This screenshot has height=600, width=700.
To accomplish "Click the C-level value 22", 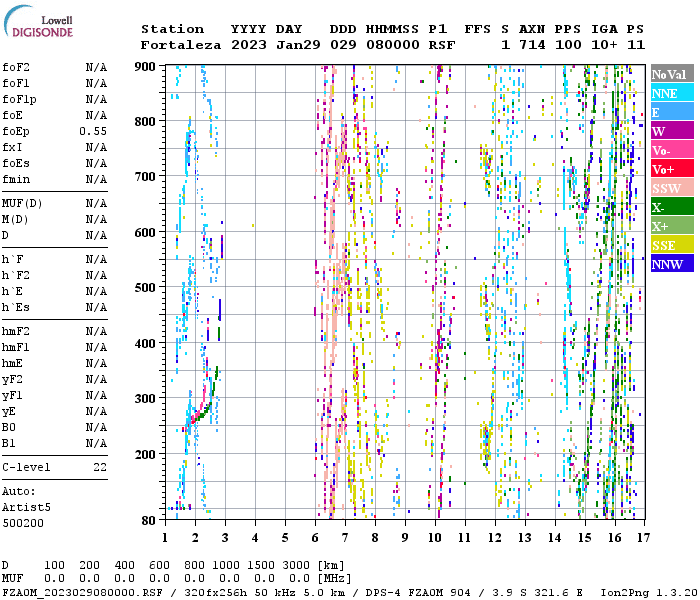I will (100, 467).
